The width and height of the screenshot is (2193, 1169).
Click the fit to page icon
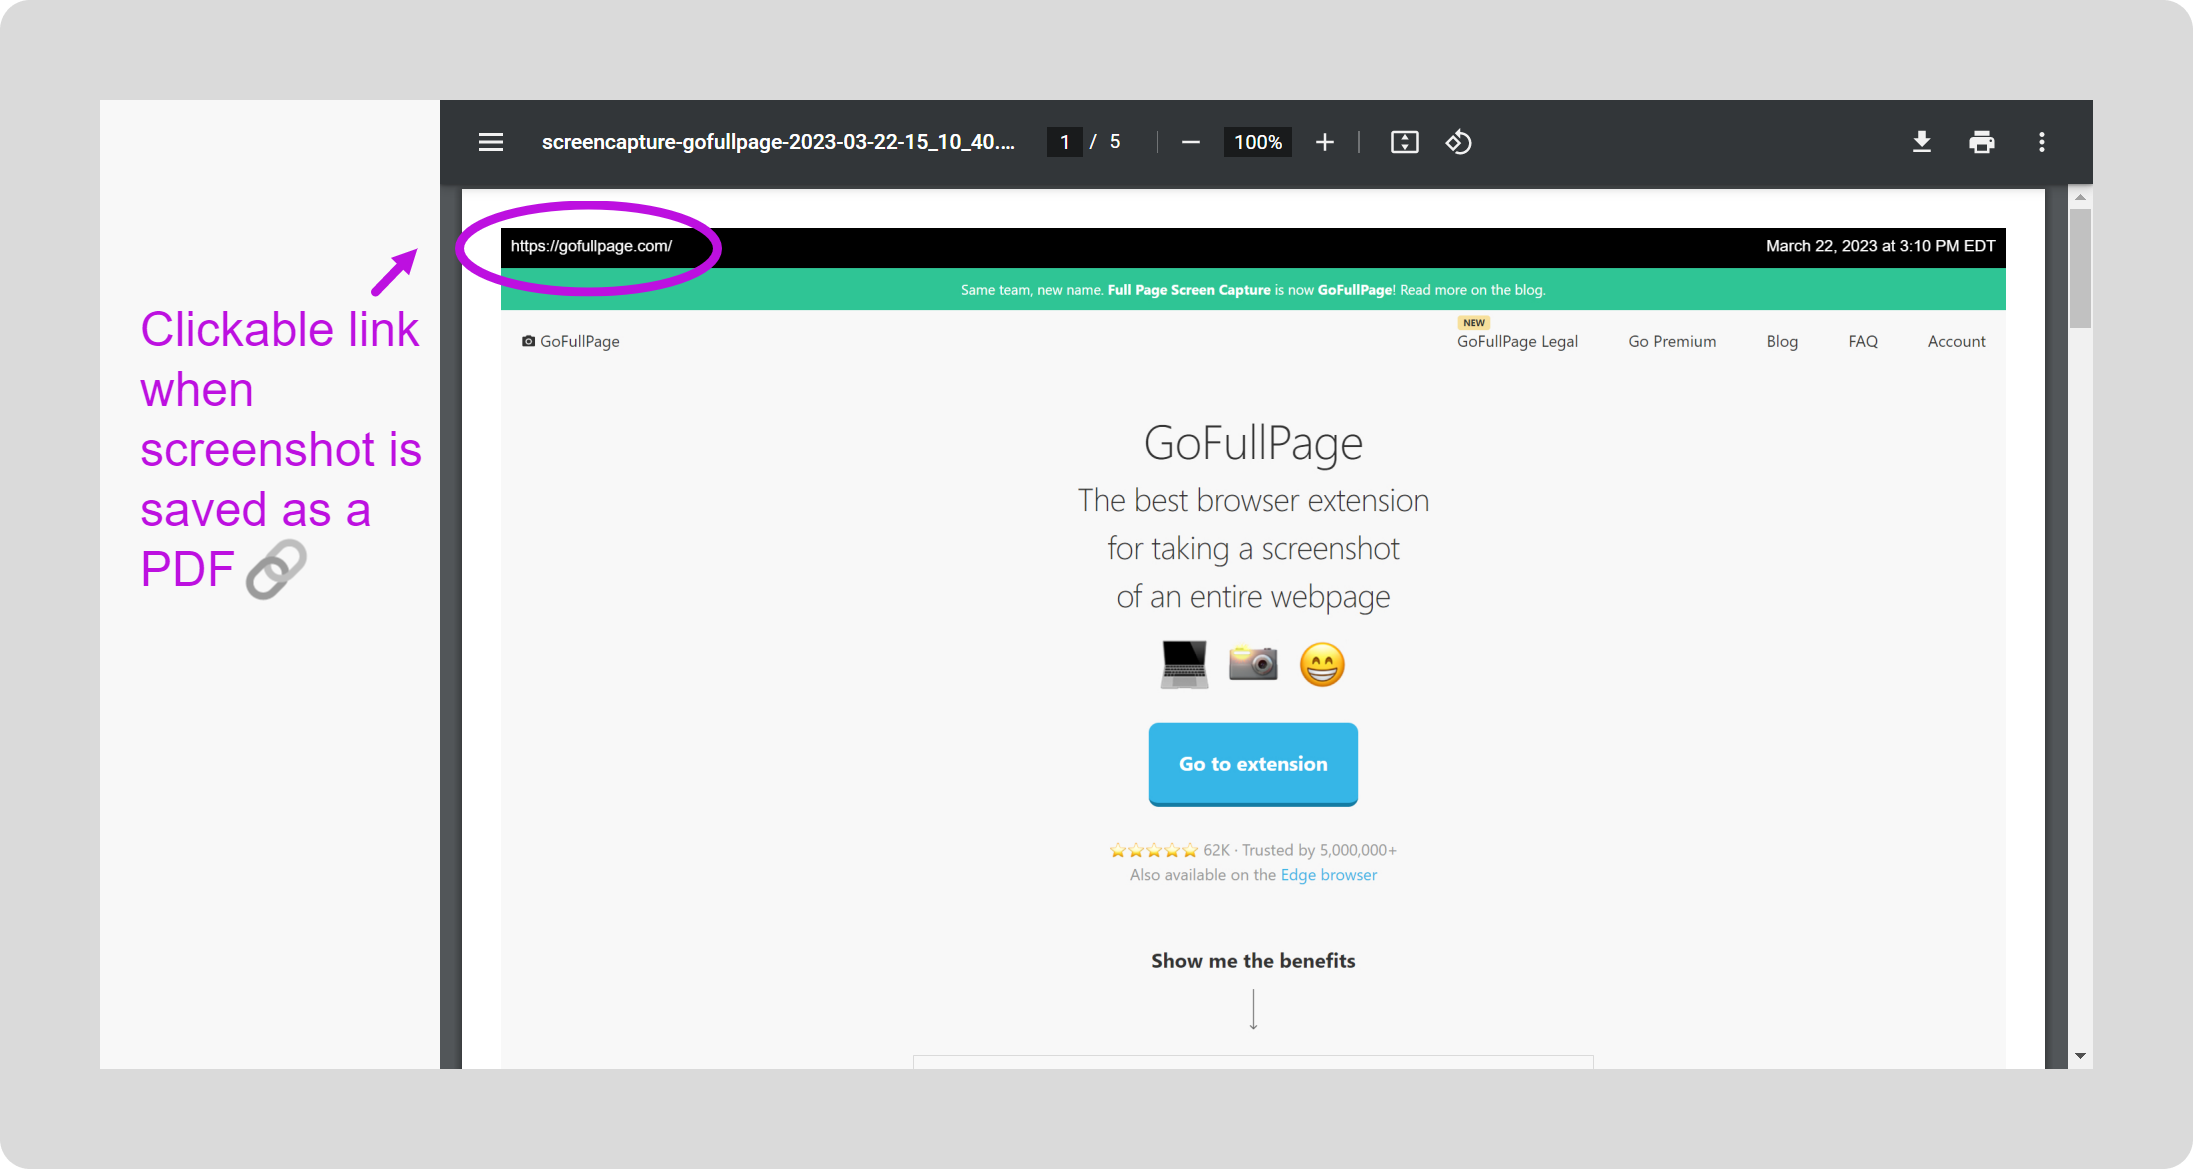coord(1404,142)
